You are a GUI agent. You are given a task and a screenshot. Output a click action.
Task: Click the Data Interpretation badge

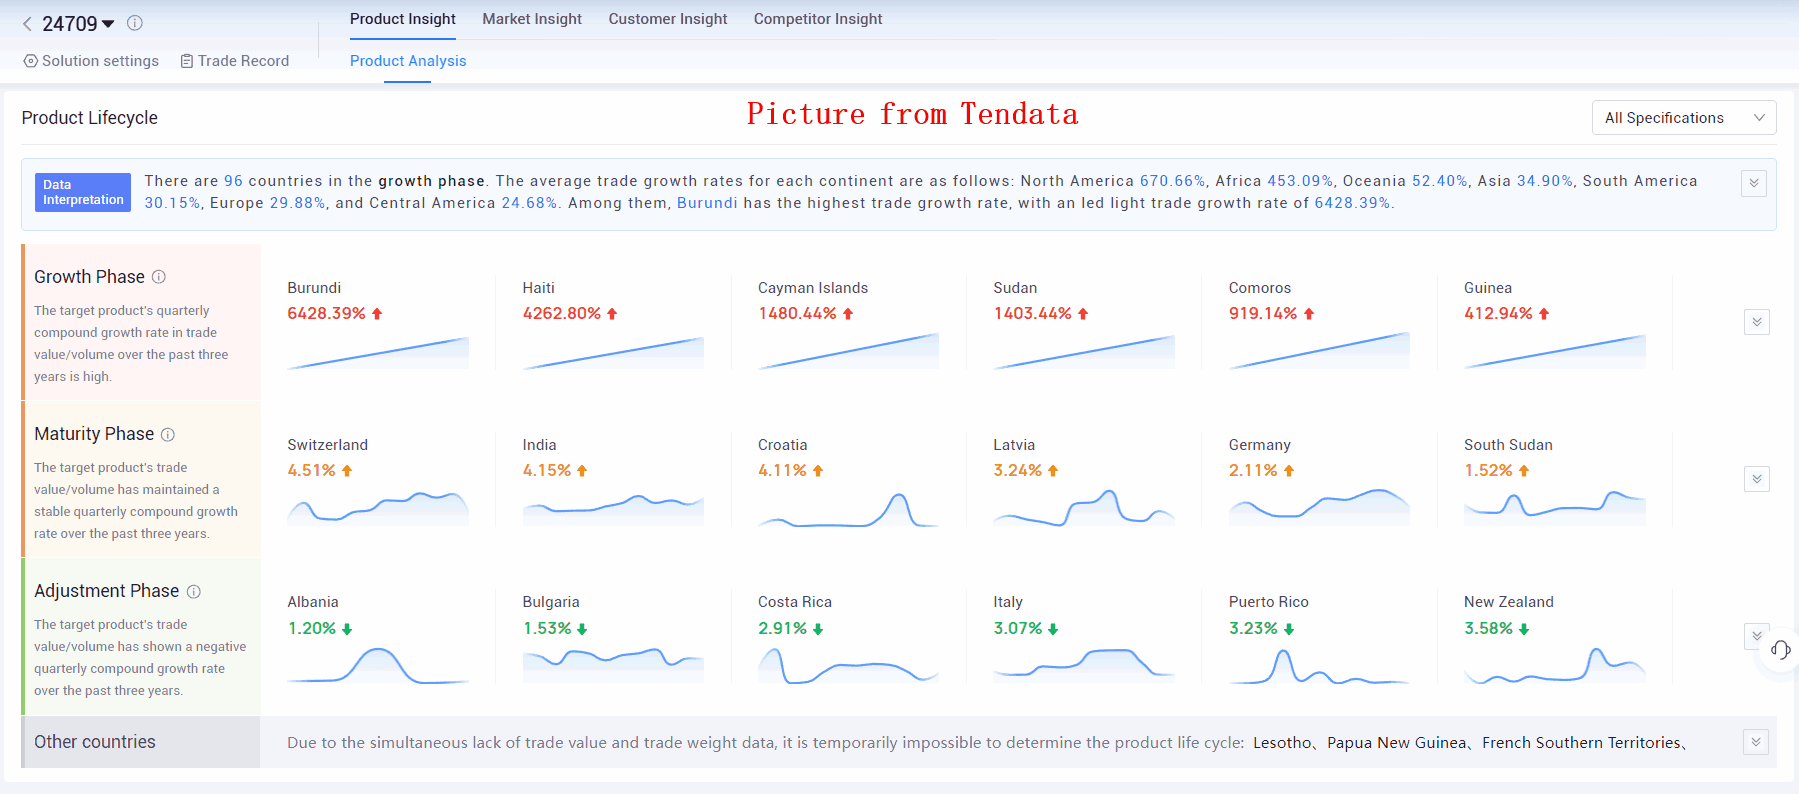83,192
